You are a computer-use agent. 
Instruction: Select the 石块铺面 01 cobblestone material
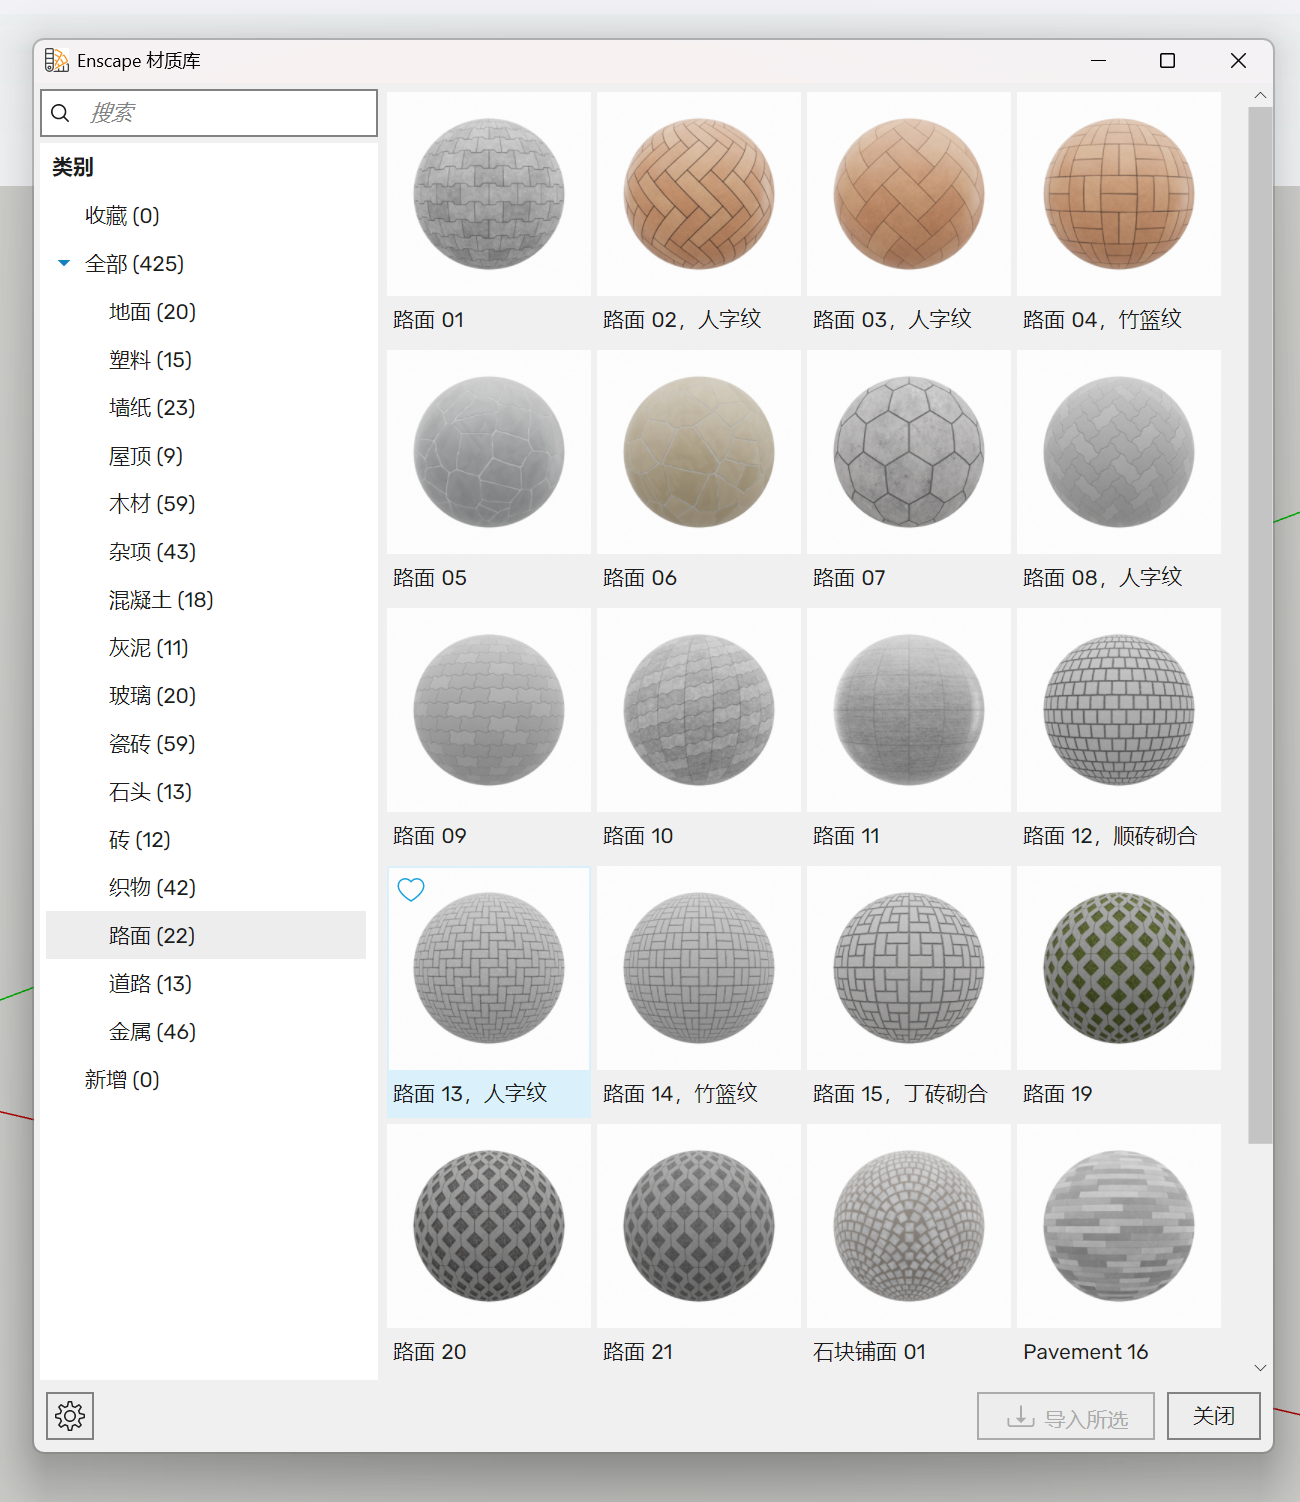coord(909,1226)
